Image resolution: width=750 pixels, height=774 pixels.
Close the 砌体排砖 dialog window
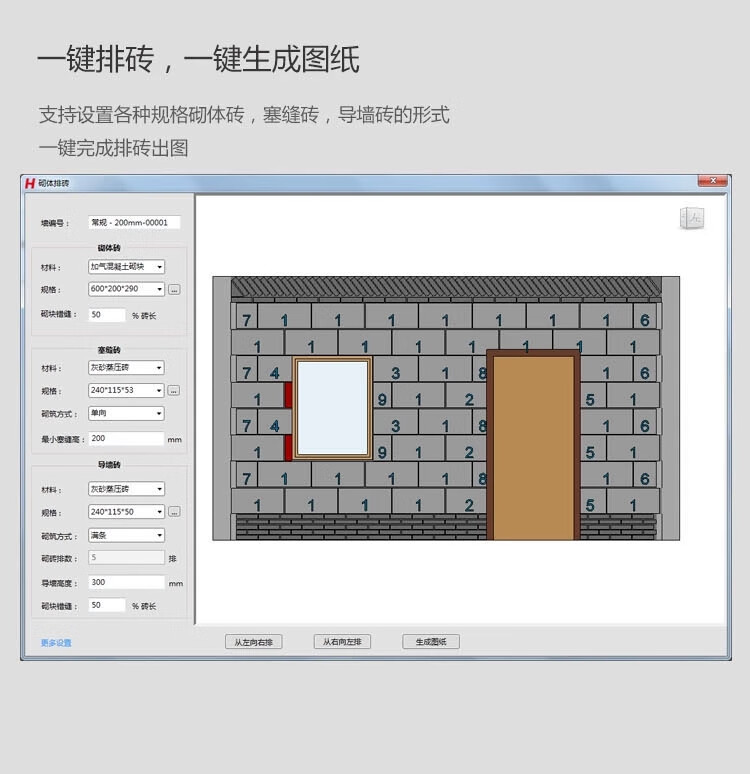(x=712, y=182)
